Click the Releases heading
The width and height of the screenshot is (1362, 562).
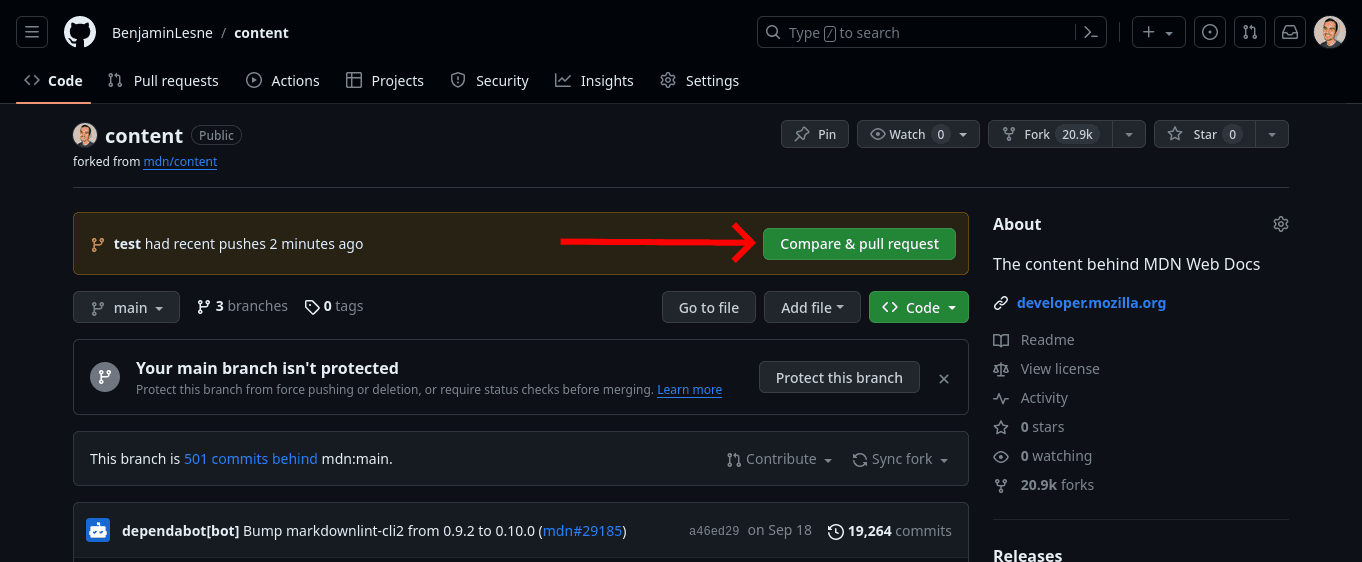(1028, 555)
